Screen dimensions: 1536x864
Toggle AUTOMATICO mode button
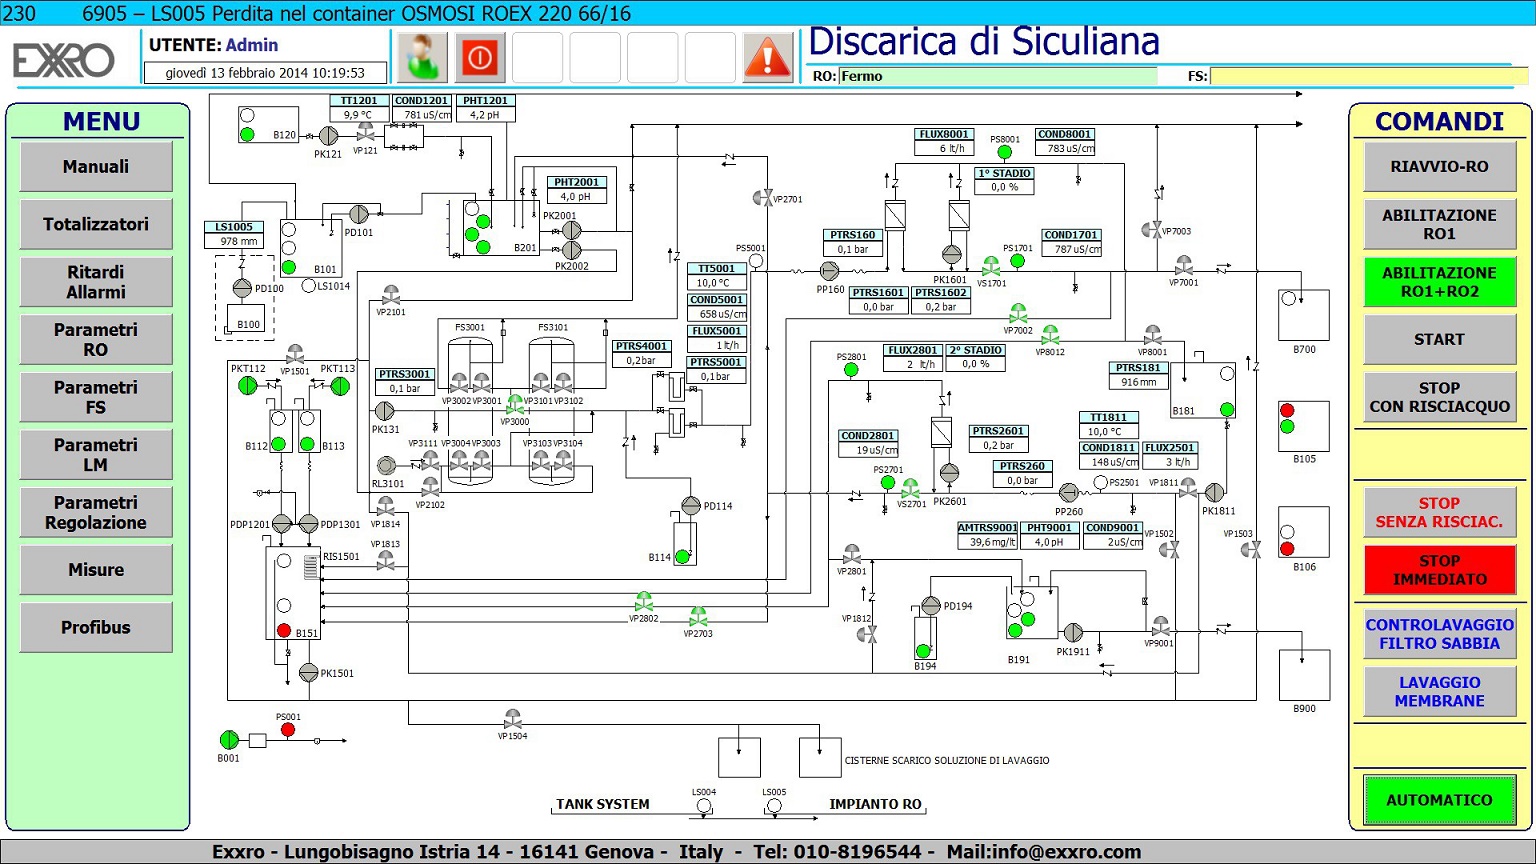[1439, 800]
